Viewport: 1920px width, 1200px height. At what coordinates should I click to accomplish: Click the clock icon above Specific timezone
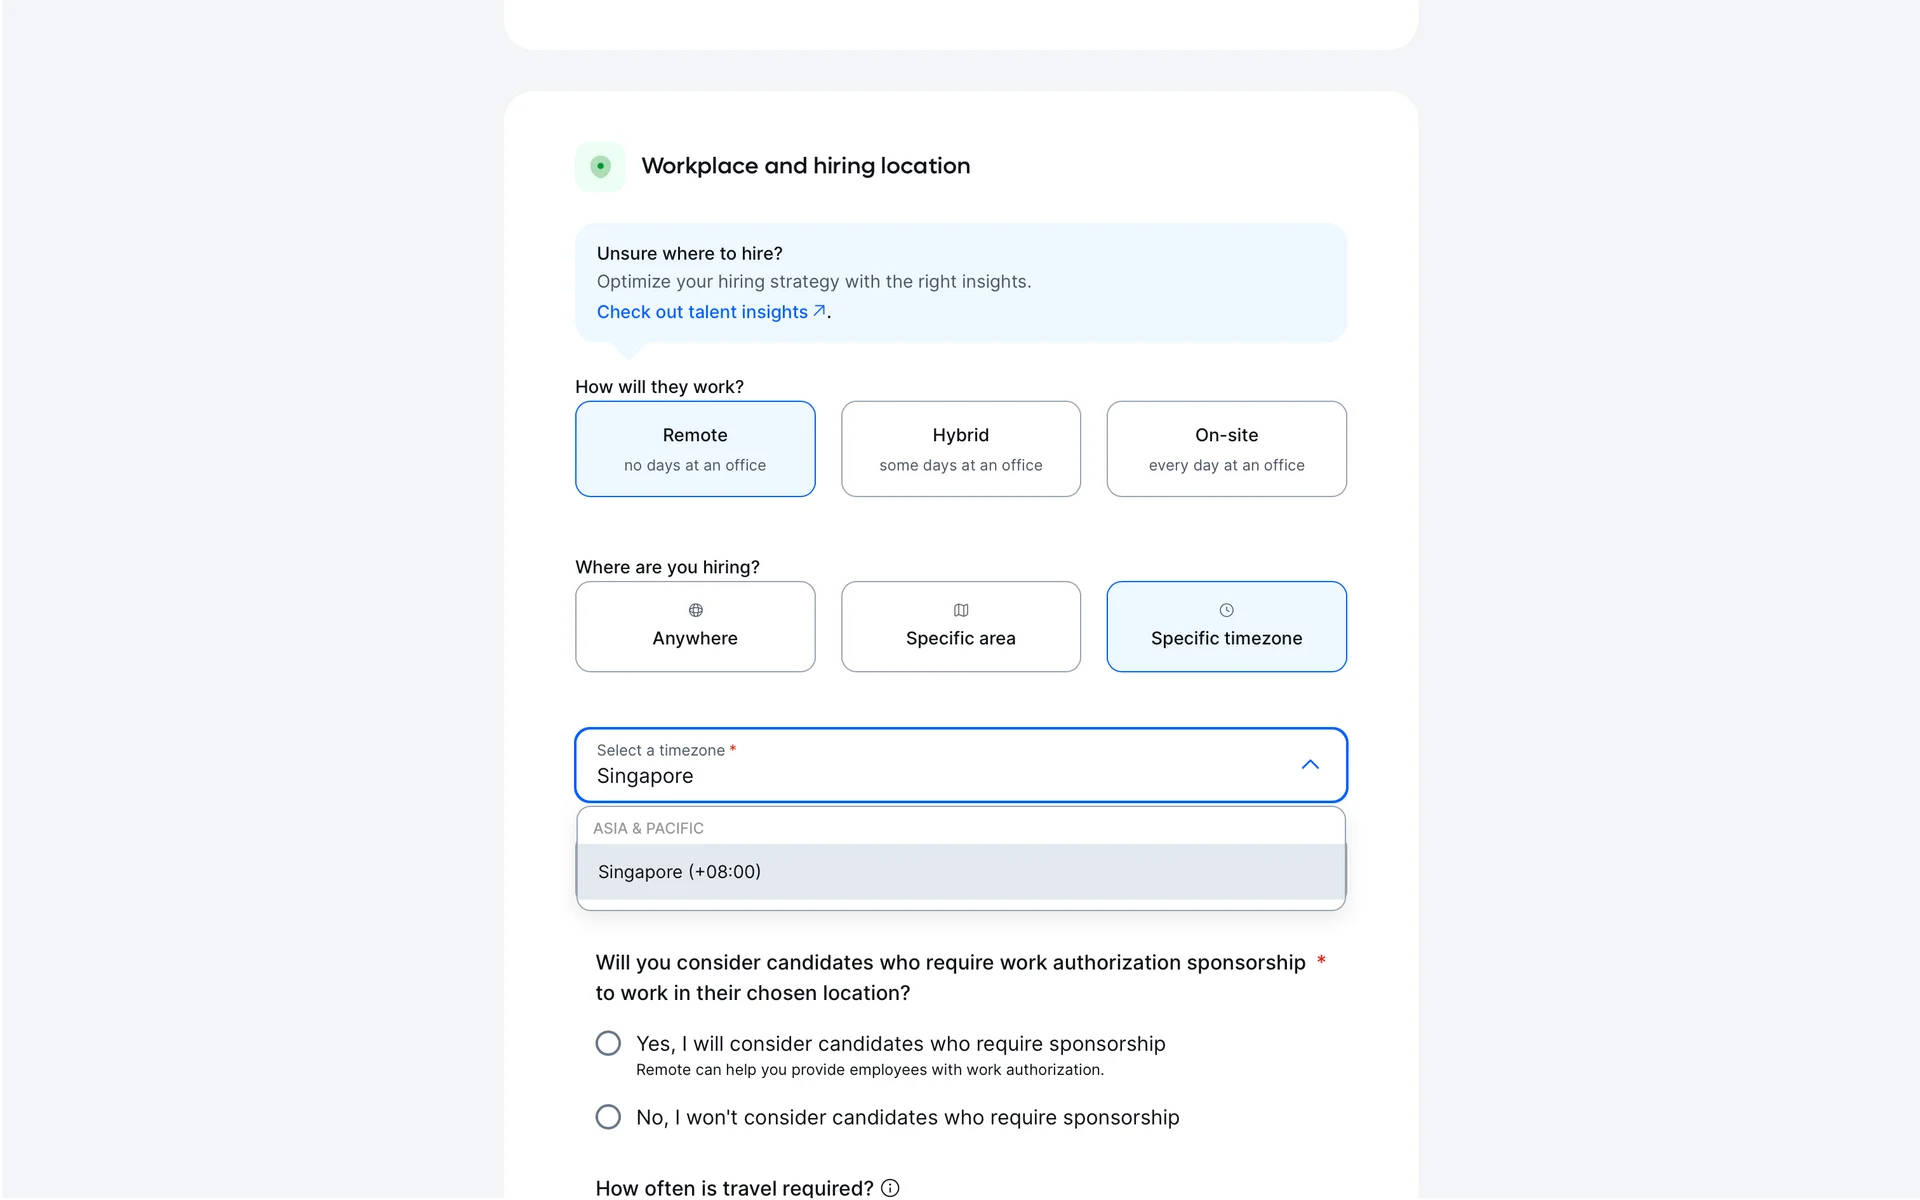[x=1226, y=610]
